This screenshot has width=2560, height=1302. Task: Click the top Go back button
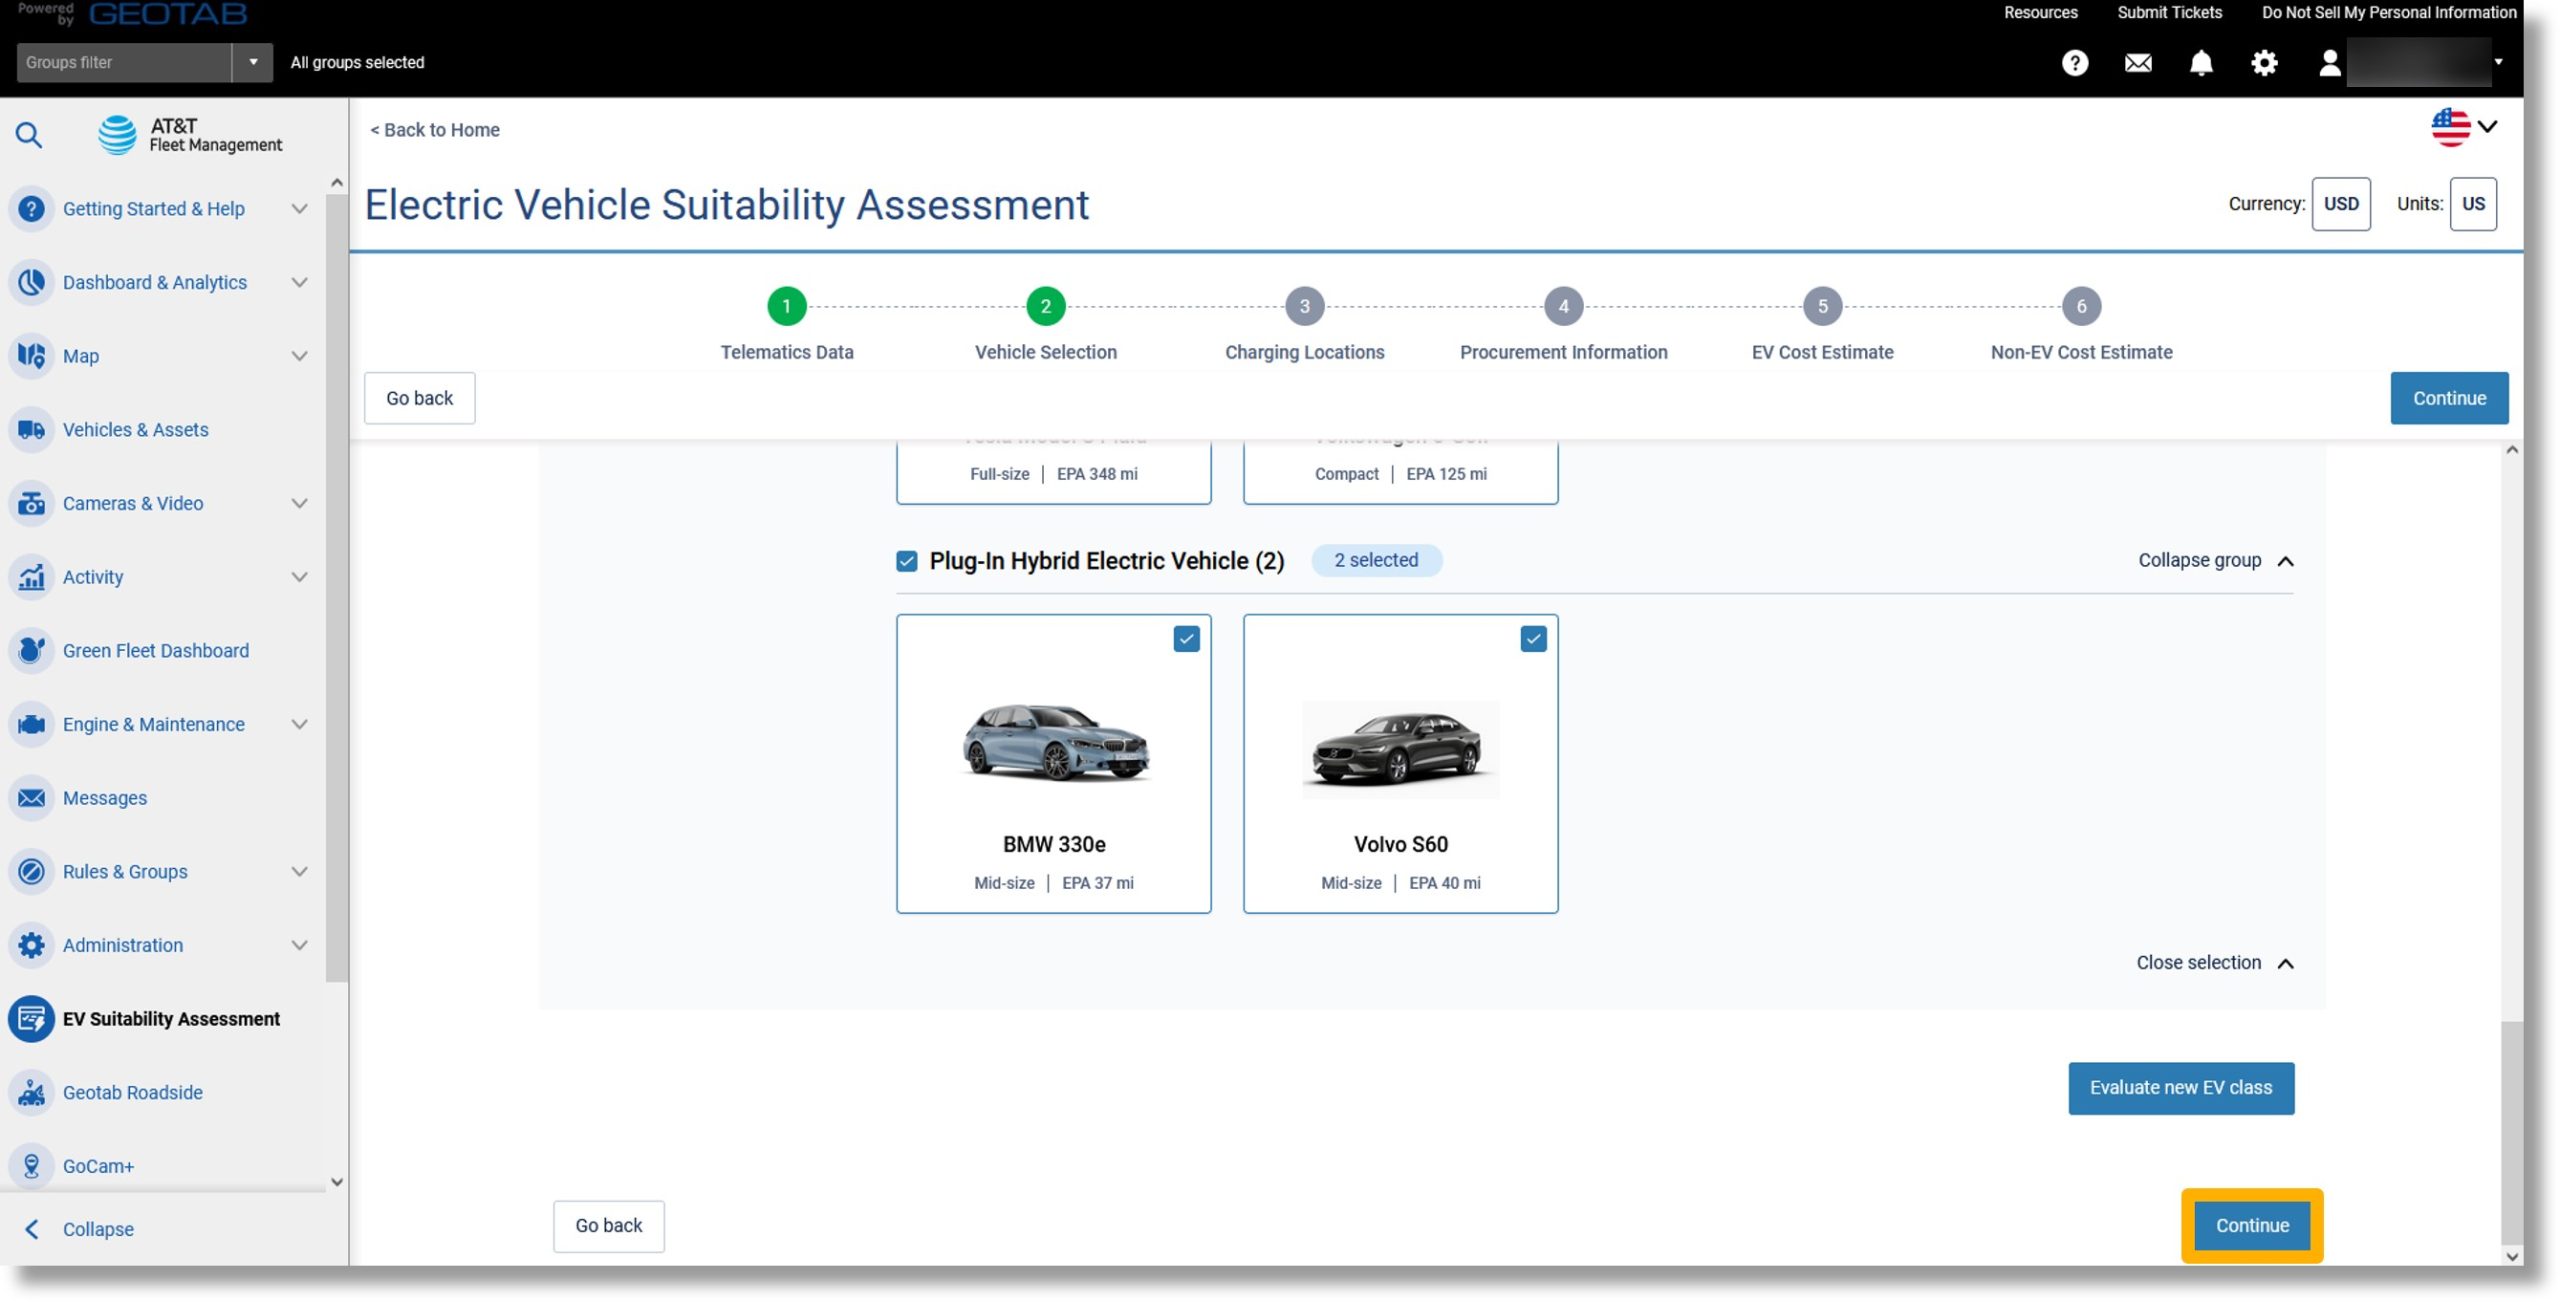(419, 398)
